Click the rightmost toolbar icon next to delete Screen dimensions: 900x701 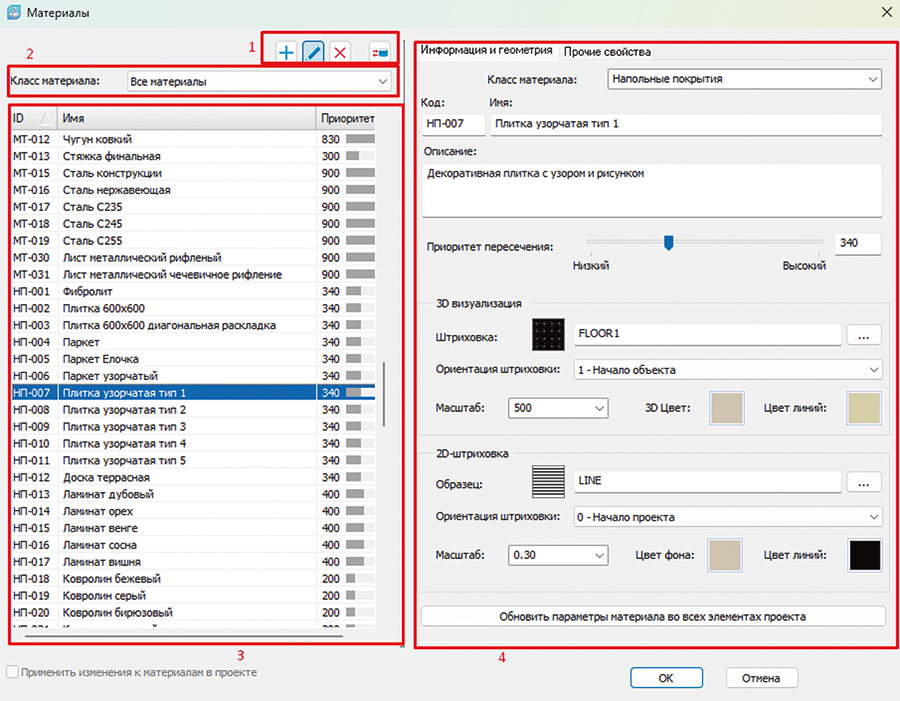tap(379, 52)
